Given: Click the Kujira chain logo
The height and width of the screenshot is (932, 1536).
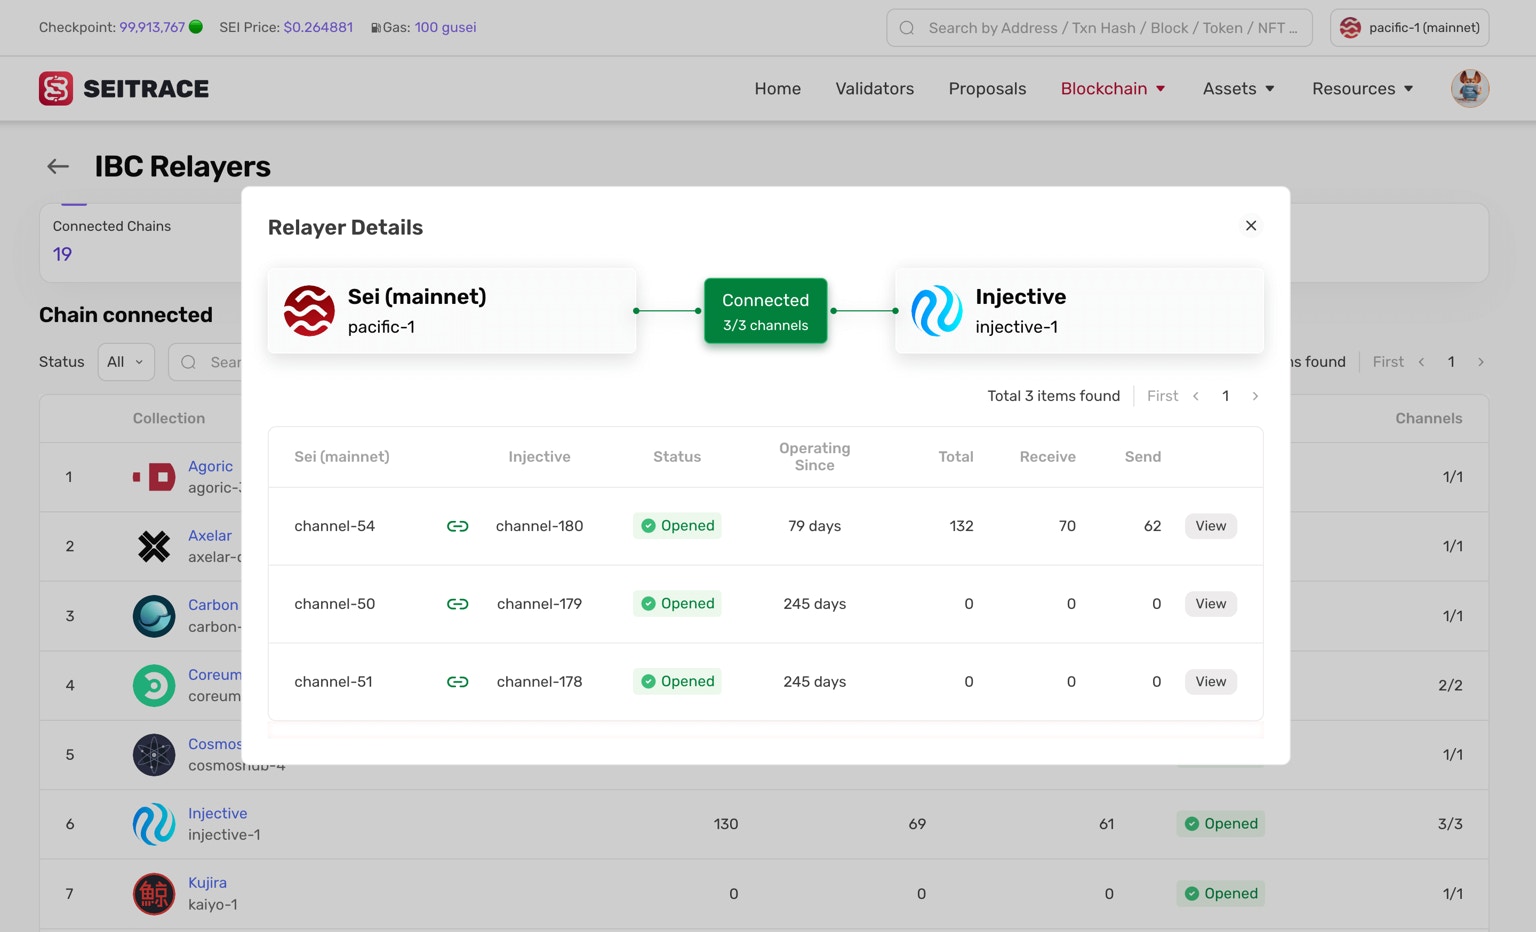Looking at the screenshot, I should tap(154, 894).
